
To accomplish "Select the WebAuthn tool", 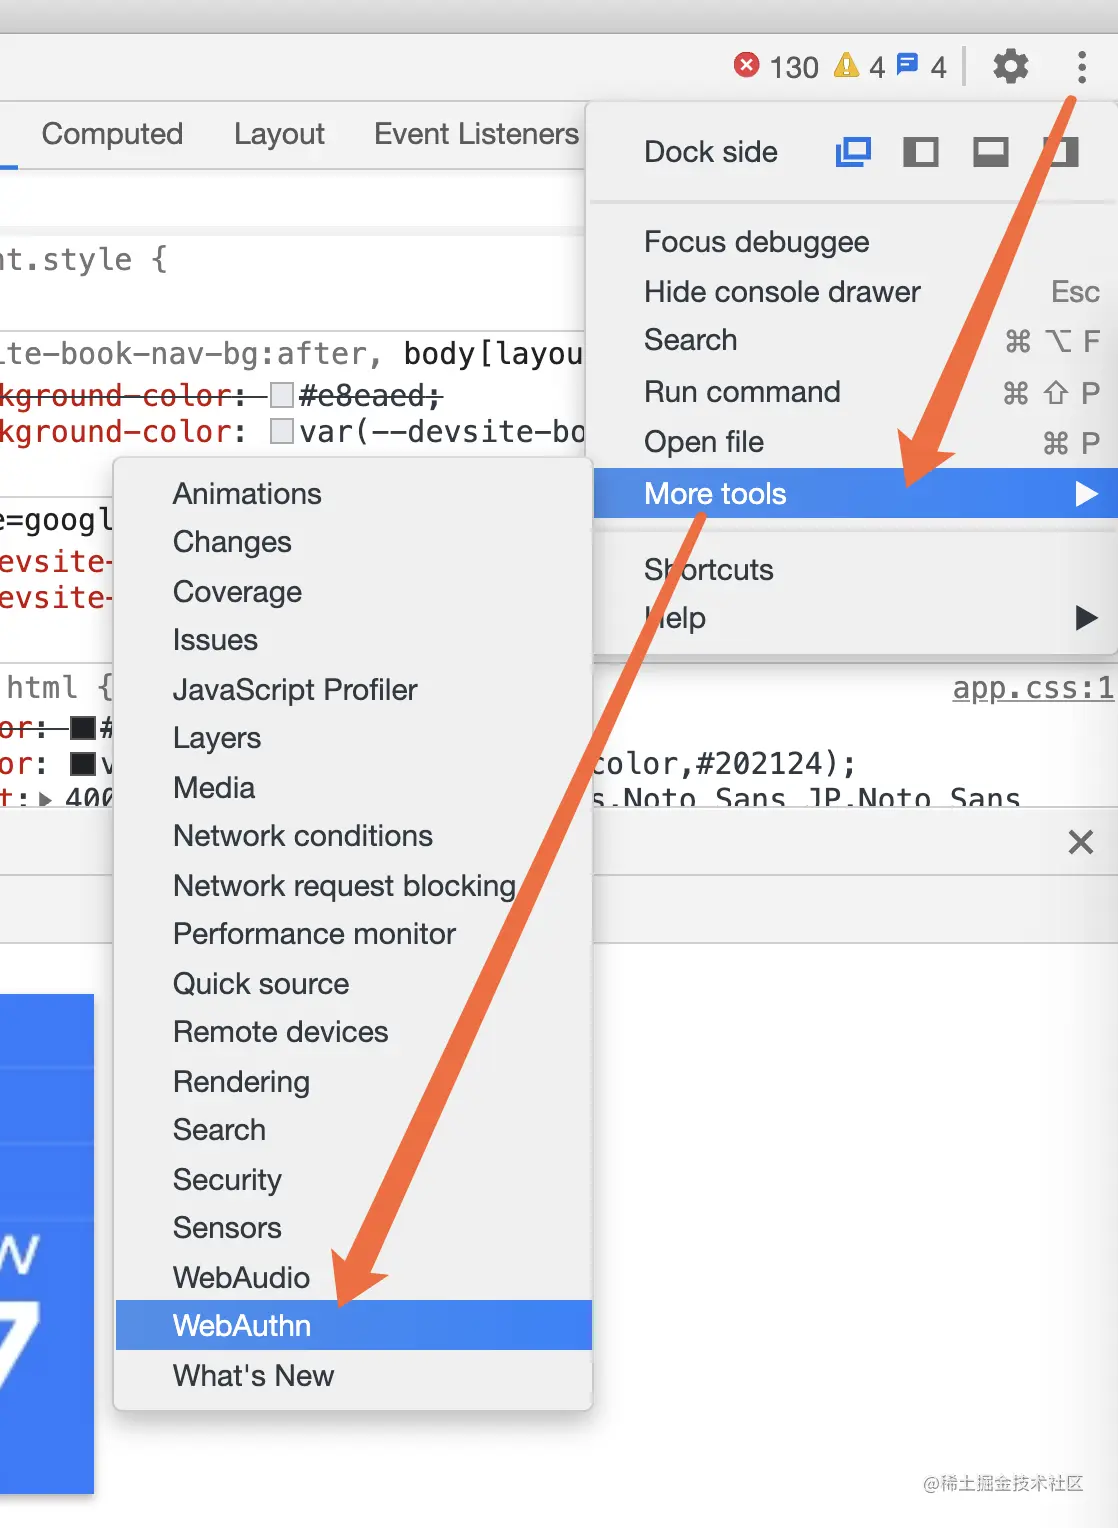I will tap(354, 1326).
